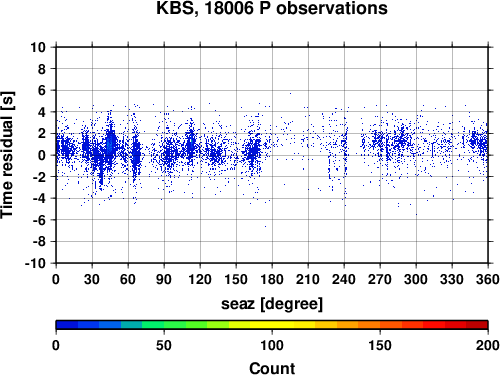Click the colorbar tick label 50
500x375 pixels.
164,345
